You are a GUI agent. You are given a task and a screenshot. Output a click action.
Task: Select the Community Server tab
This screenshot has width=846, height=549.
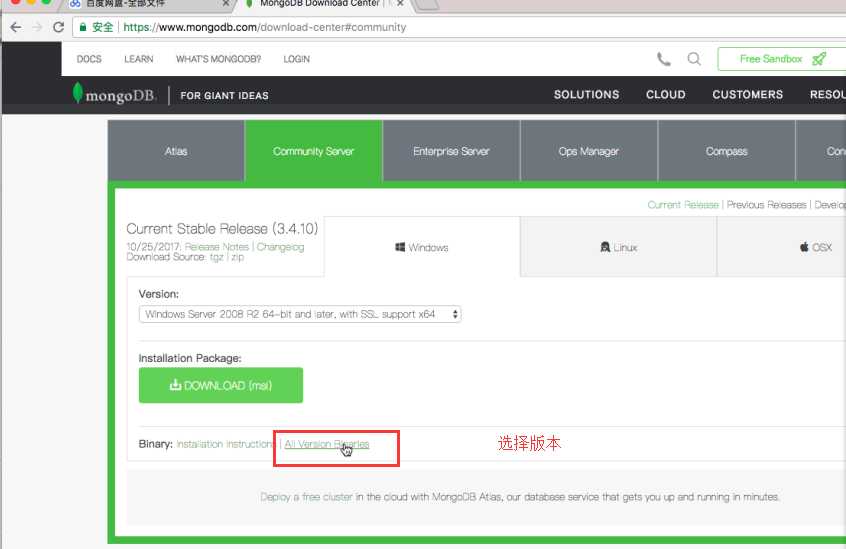[x=313, y=151]
